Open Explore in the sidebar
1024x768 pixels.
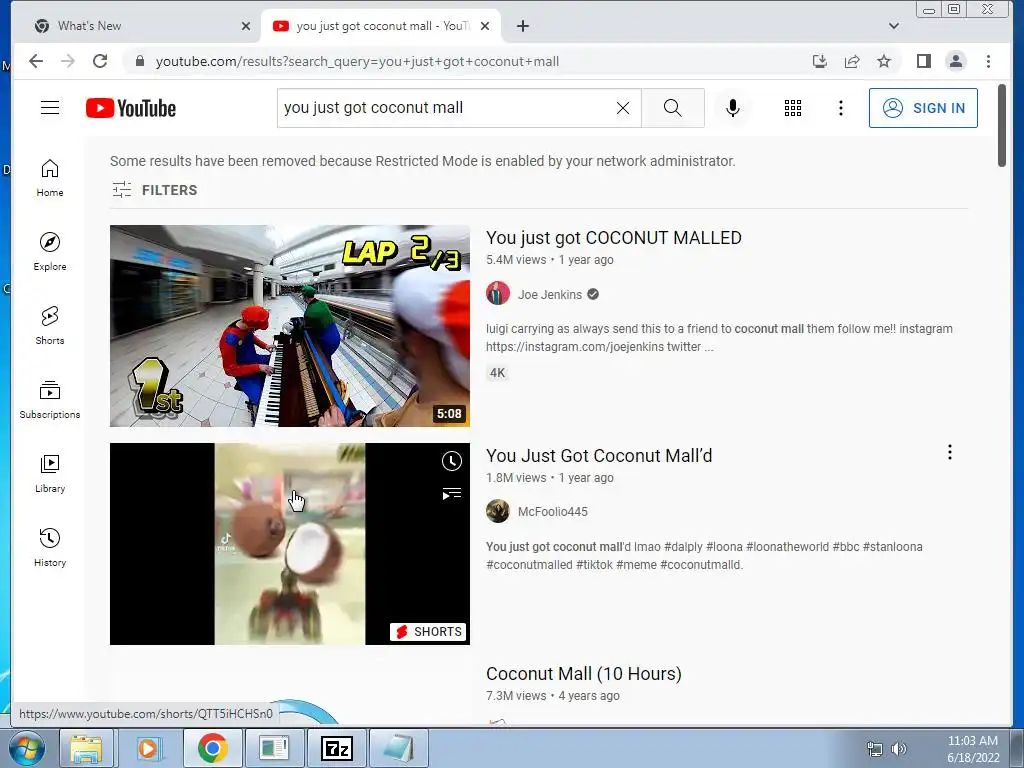tap(50, 251)
